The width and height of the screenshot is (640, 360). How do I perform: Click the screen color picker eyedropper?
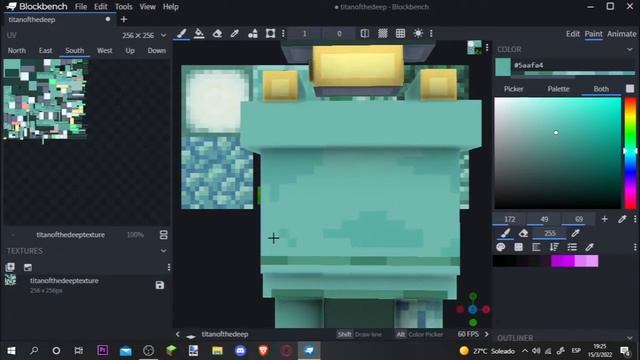pos(622,219)
